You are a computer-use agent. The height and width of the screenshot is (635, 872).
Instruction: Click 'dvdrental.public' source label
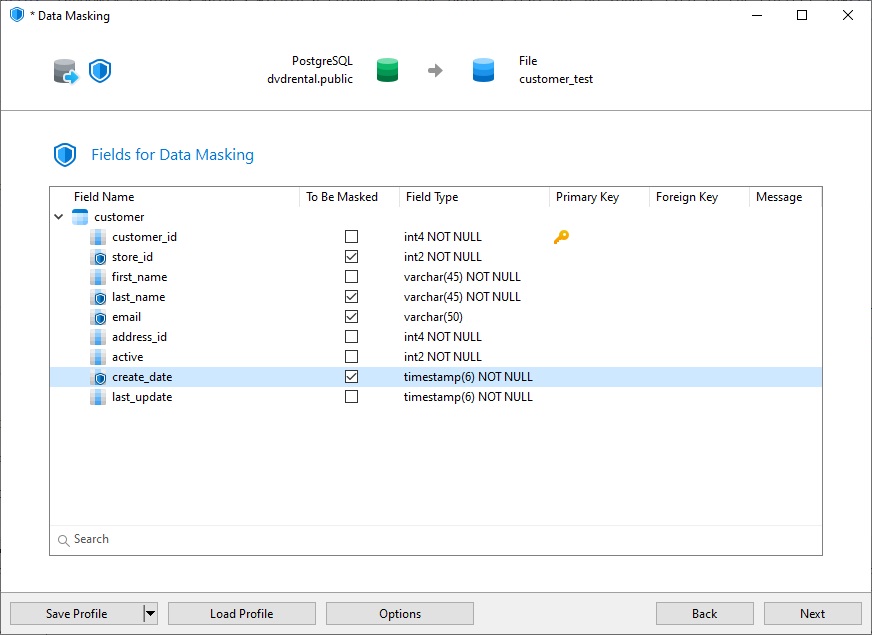tap(310, 79)
